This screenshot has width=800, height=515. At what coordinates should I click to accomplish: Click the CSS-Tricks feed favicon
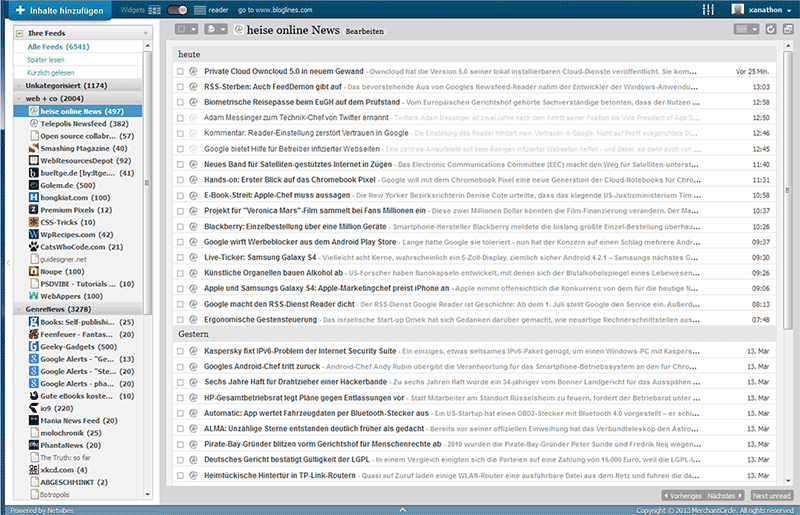click(34, 222)
